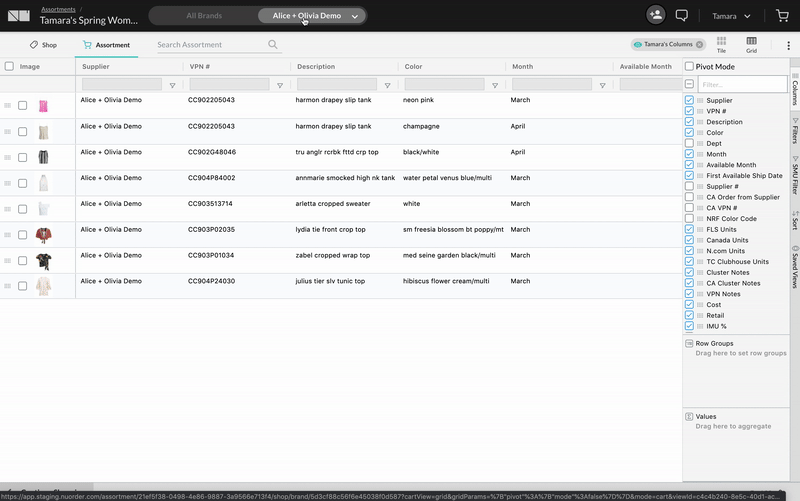The height and width of the screenshot is (501, 800).
Task: Open the Saved Views side panel tab
Action: point(795,267)
